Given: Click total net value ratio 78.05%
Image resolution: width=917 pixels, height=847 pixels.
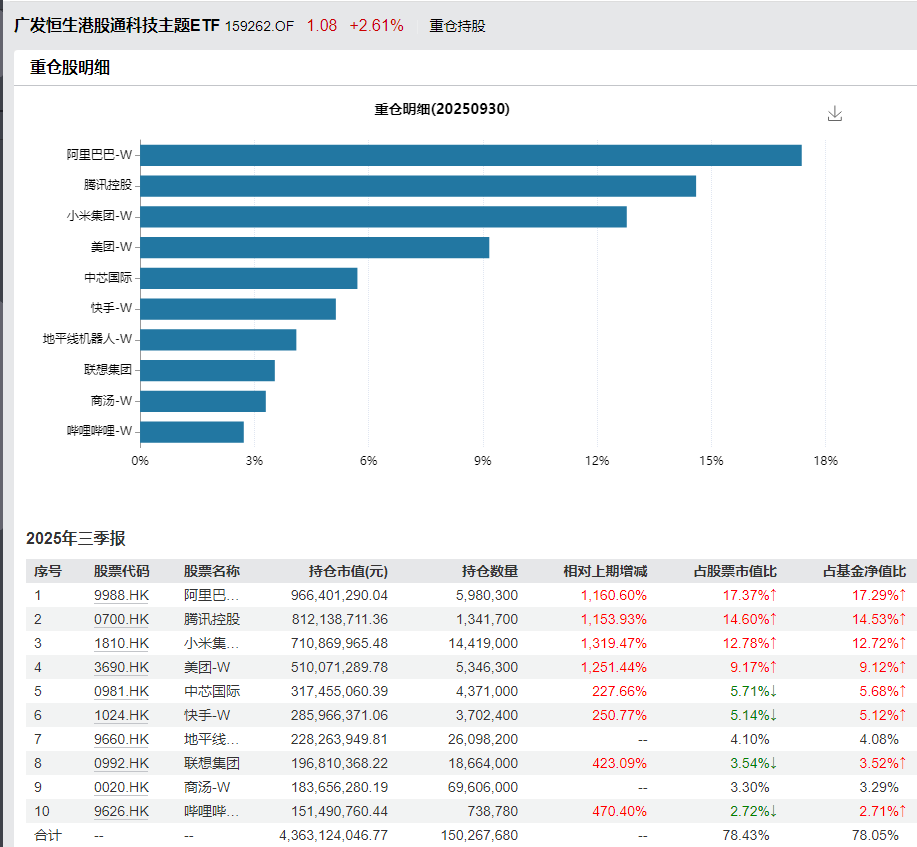Looking at the screenshot, I should pyautogui.click(x=875, y=835).
